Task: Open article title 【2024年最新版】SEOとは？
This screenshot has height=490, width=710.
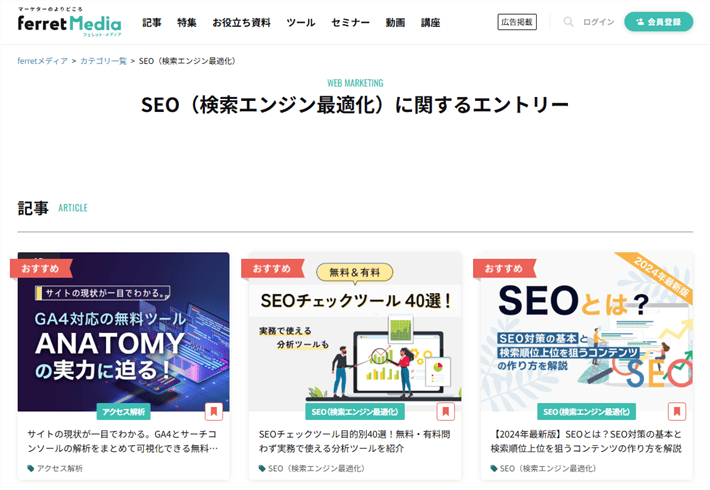Action: pyautogui.click(x=586, y=441)
